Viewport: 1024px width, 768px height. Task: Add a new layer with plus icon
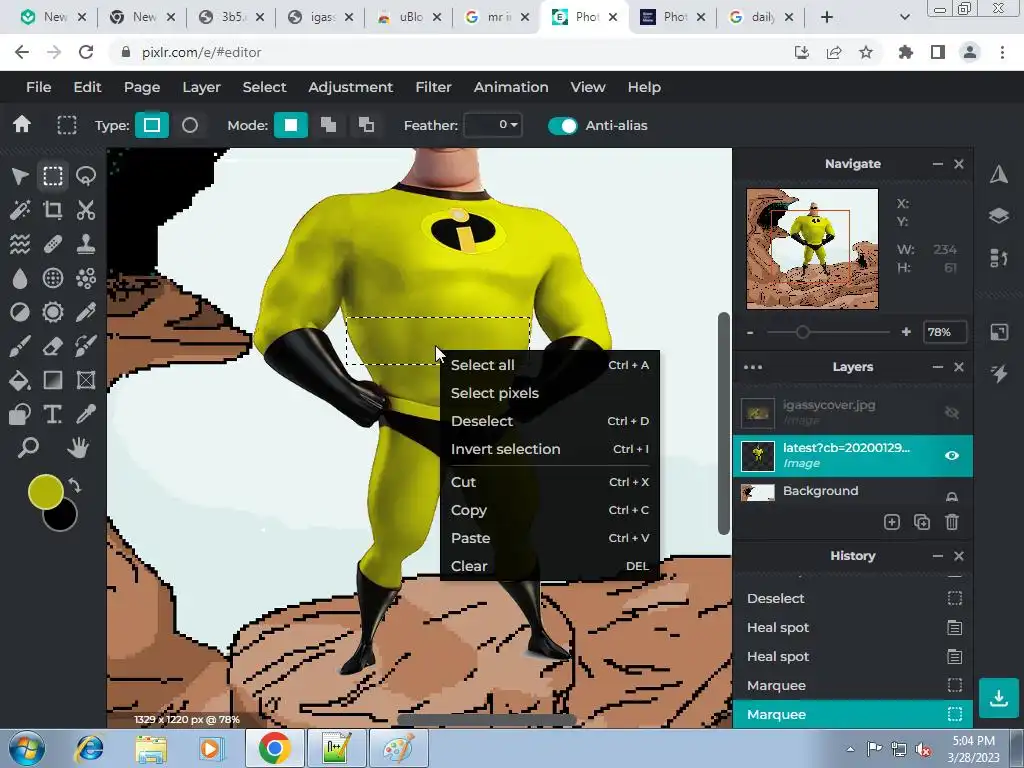[892, 522]
